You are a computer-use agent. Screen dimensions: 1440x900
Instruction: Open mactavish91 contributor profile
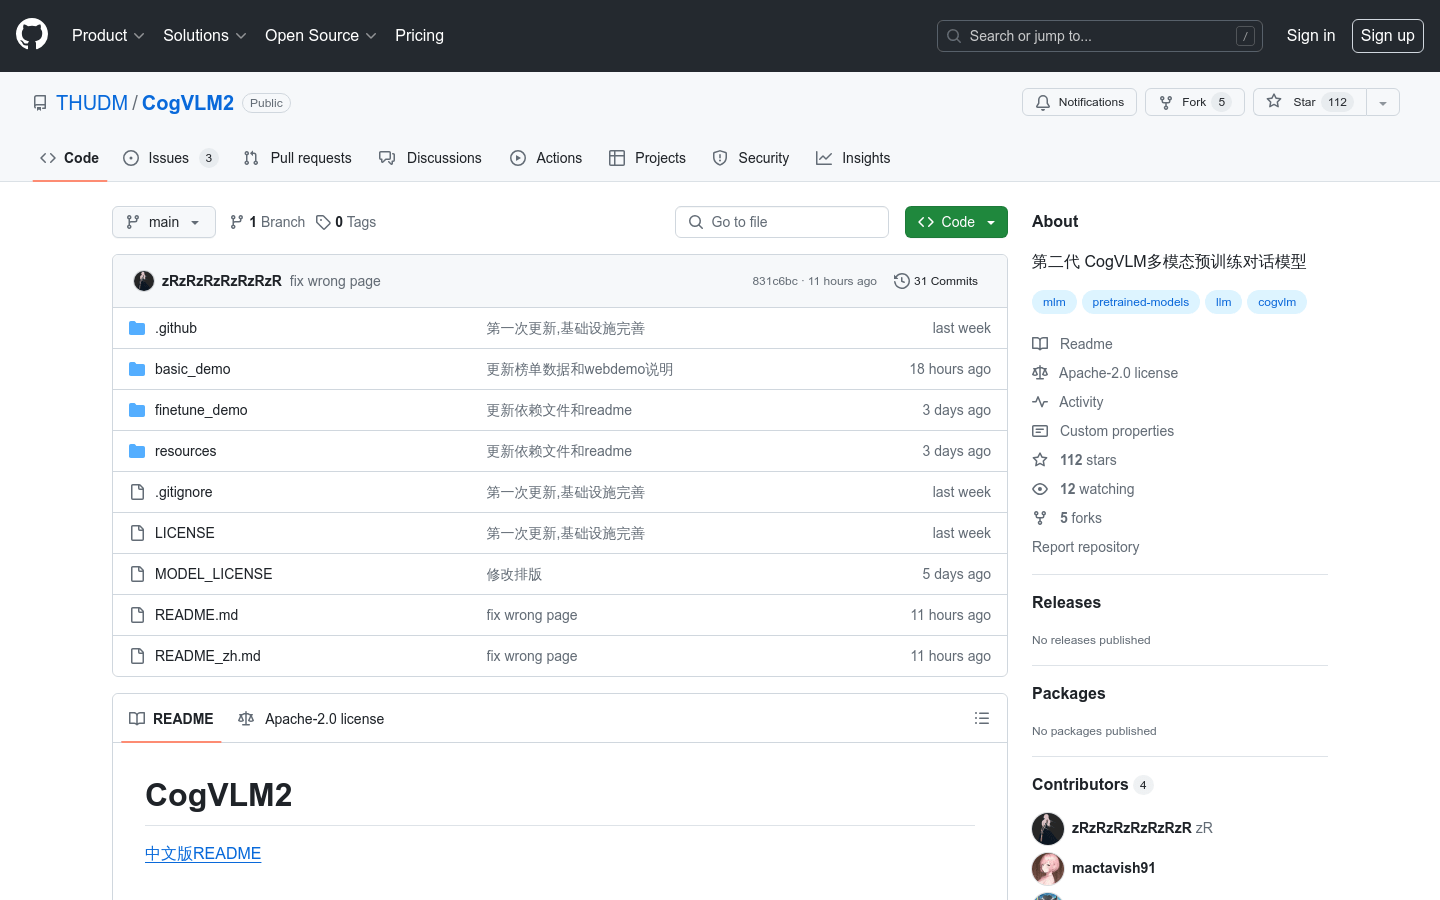pyautogui.click(x=1113, y=868)
